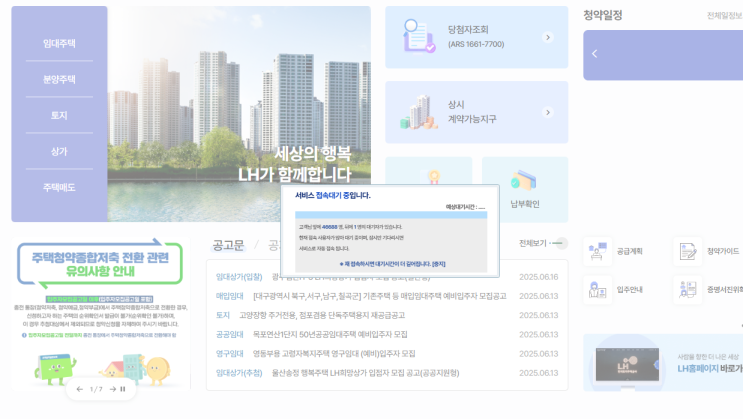Expand 당첨자조회 chevron arrow

[548, 37]
